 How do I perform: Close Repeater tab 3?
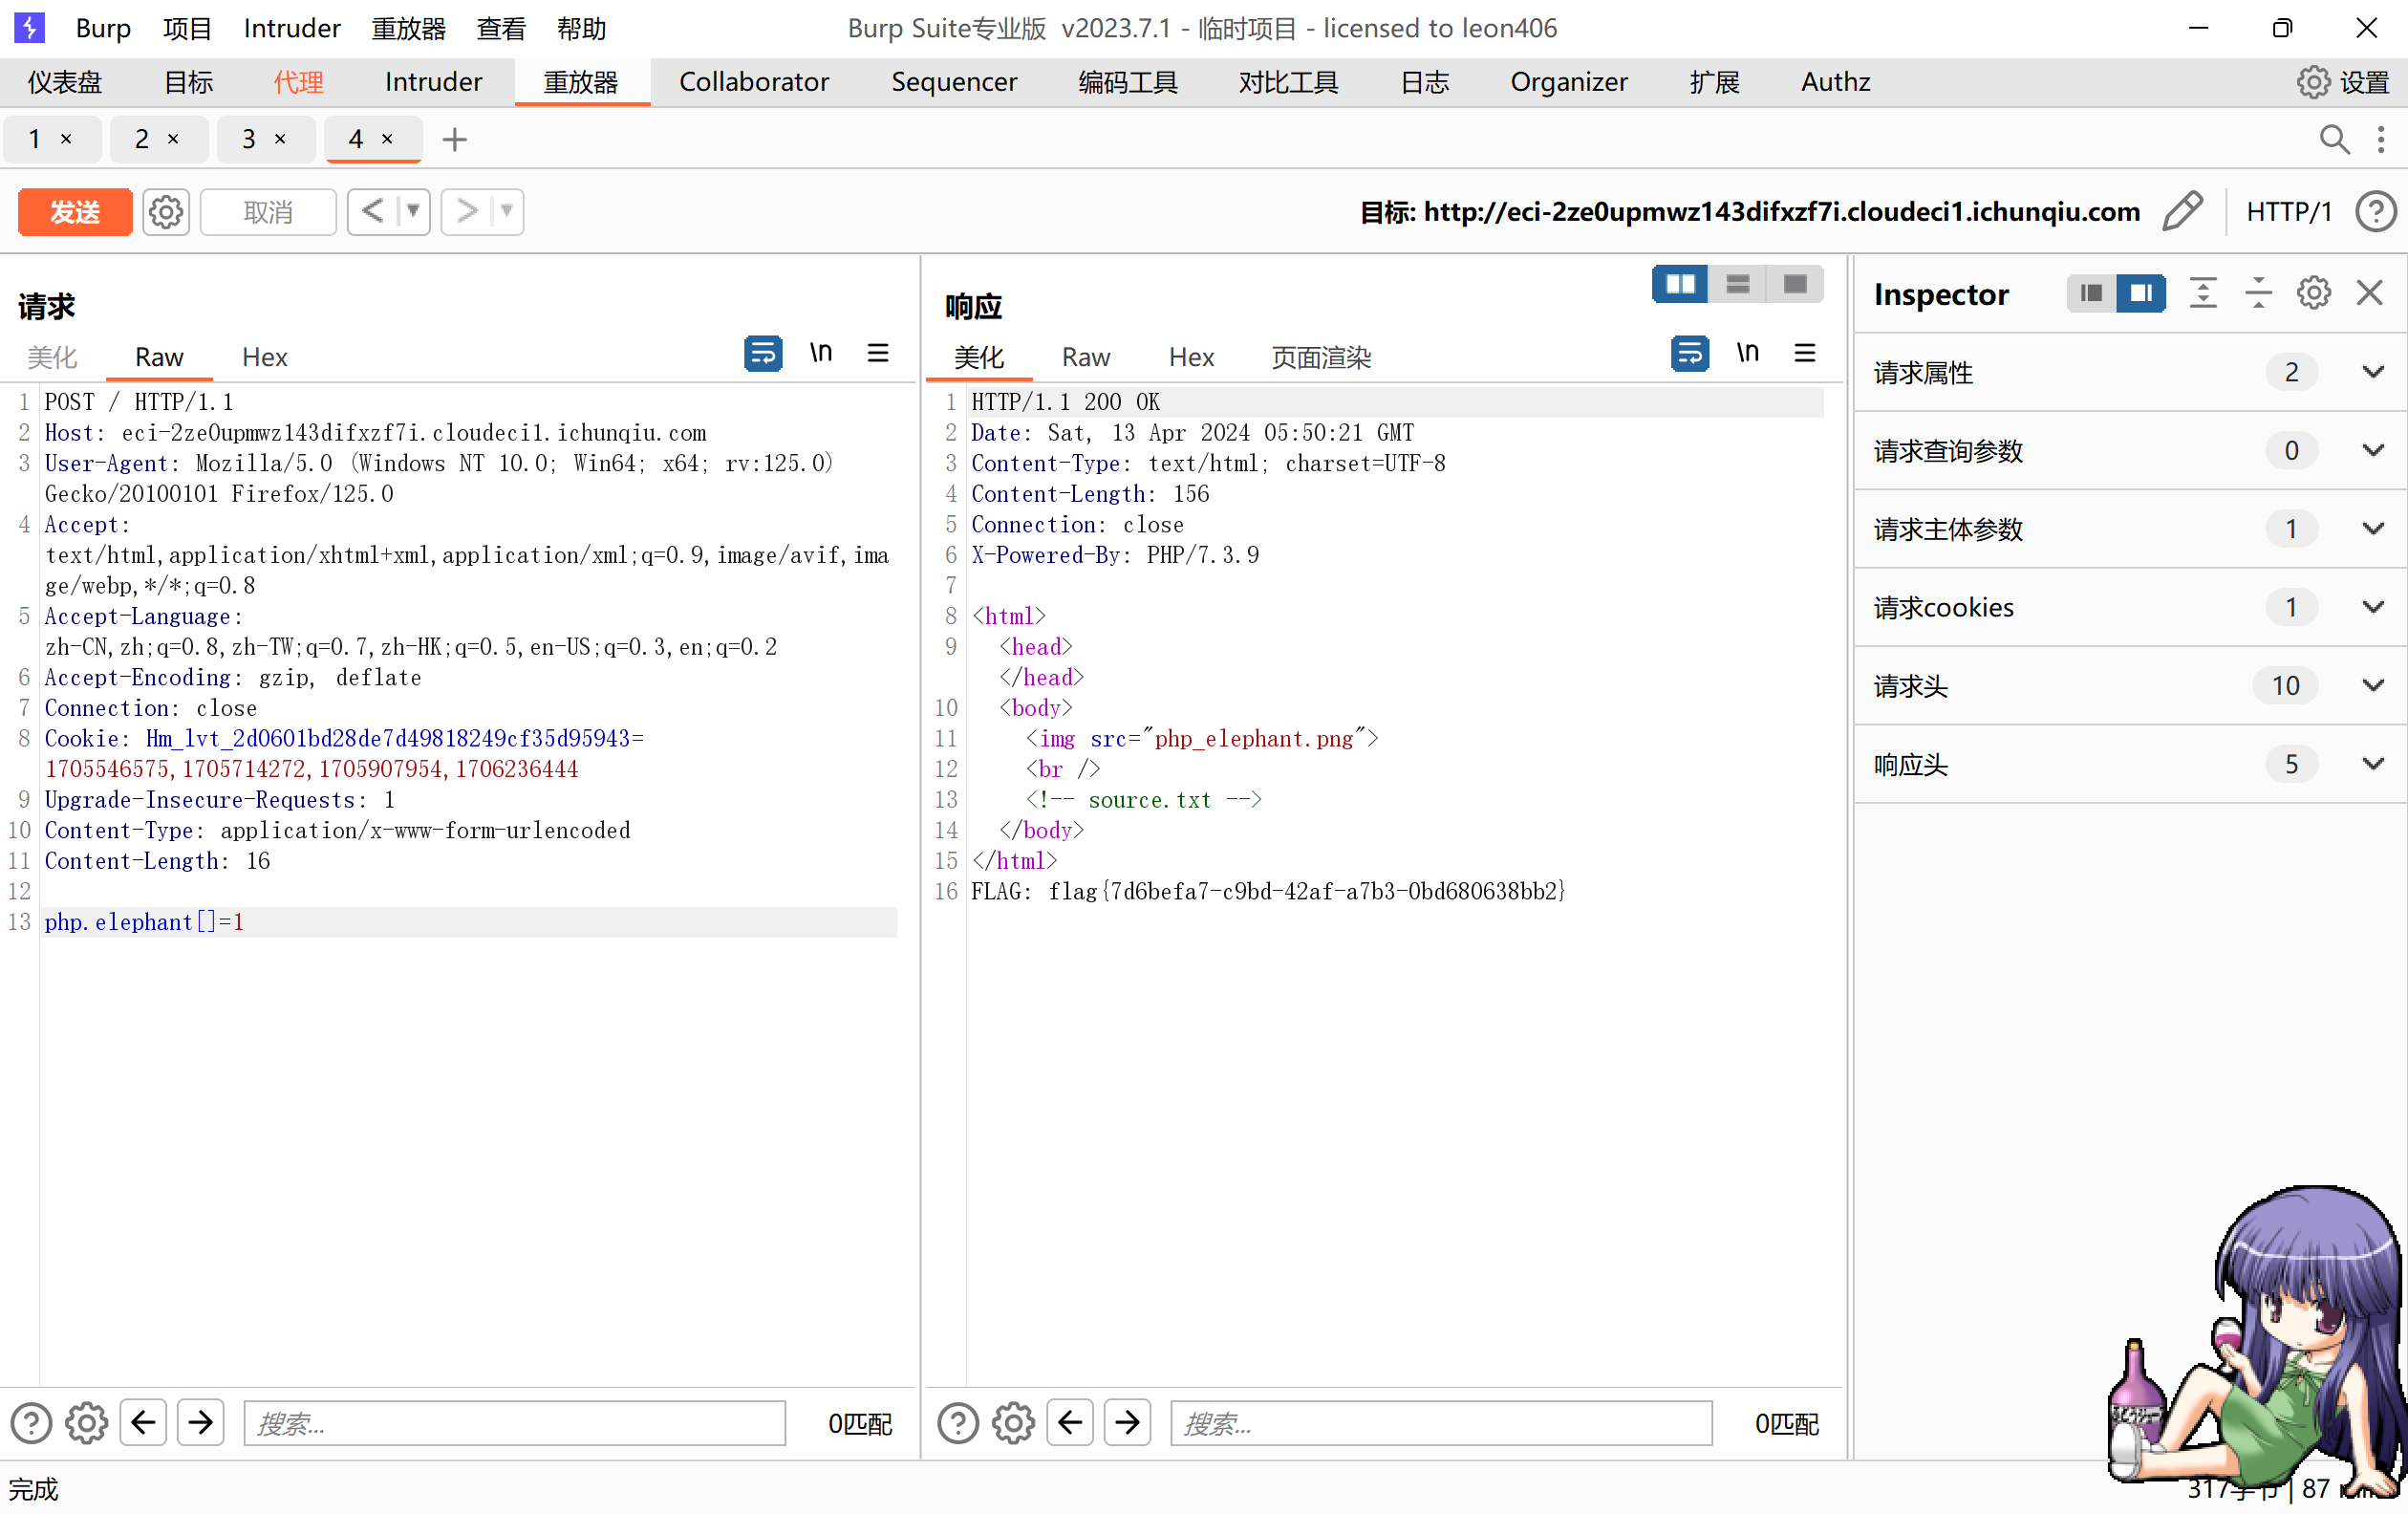pos(280,139)
